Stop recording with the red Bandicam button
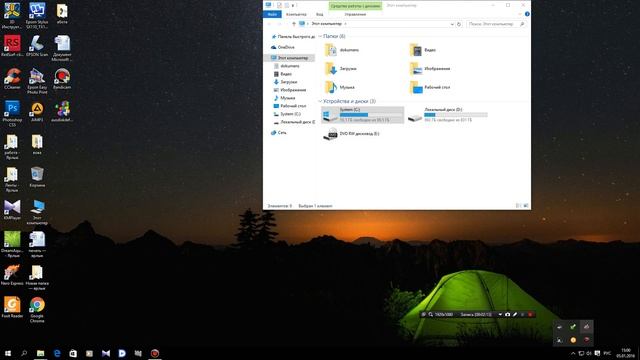The width and height of the screenshot is (640, 360). (530, 314)
